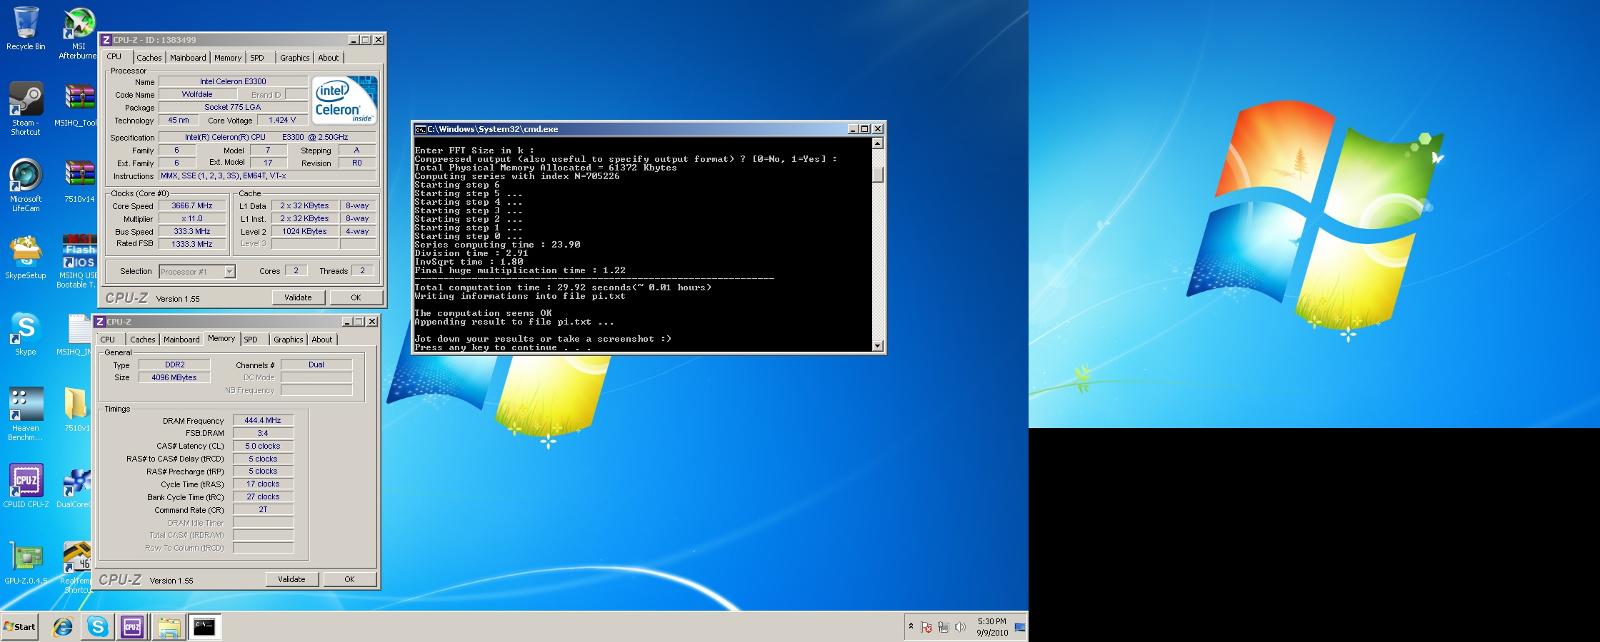Click OK in the CPU-Z Memory window
Viewport: 1600px width, 642px height.
click(349, 579)
